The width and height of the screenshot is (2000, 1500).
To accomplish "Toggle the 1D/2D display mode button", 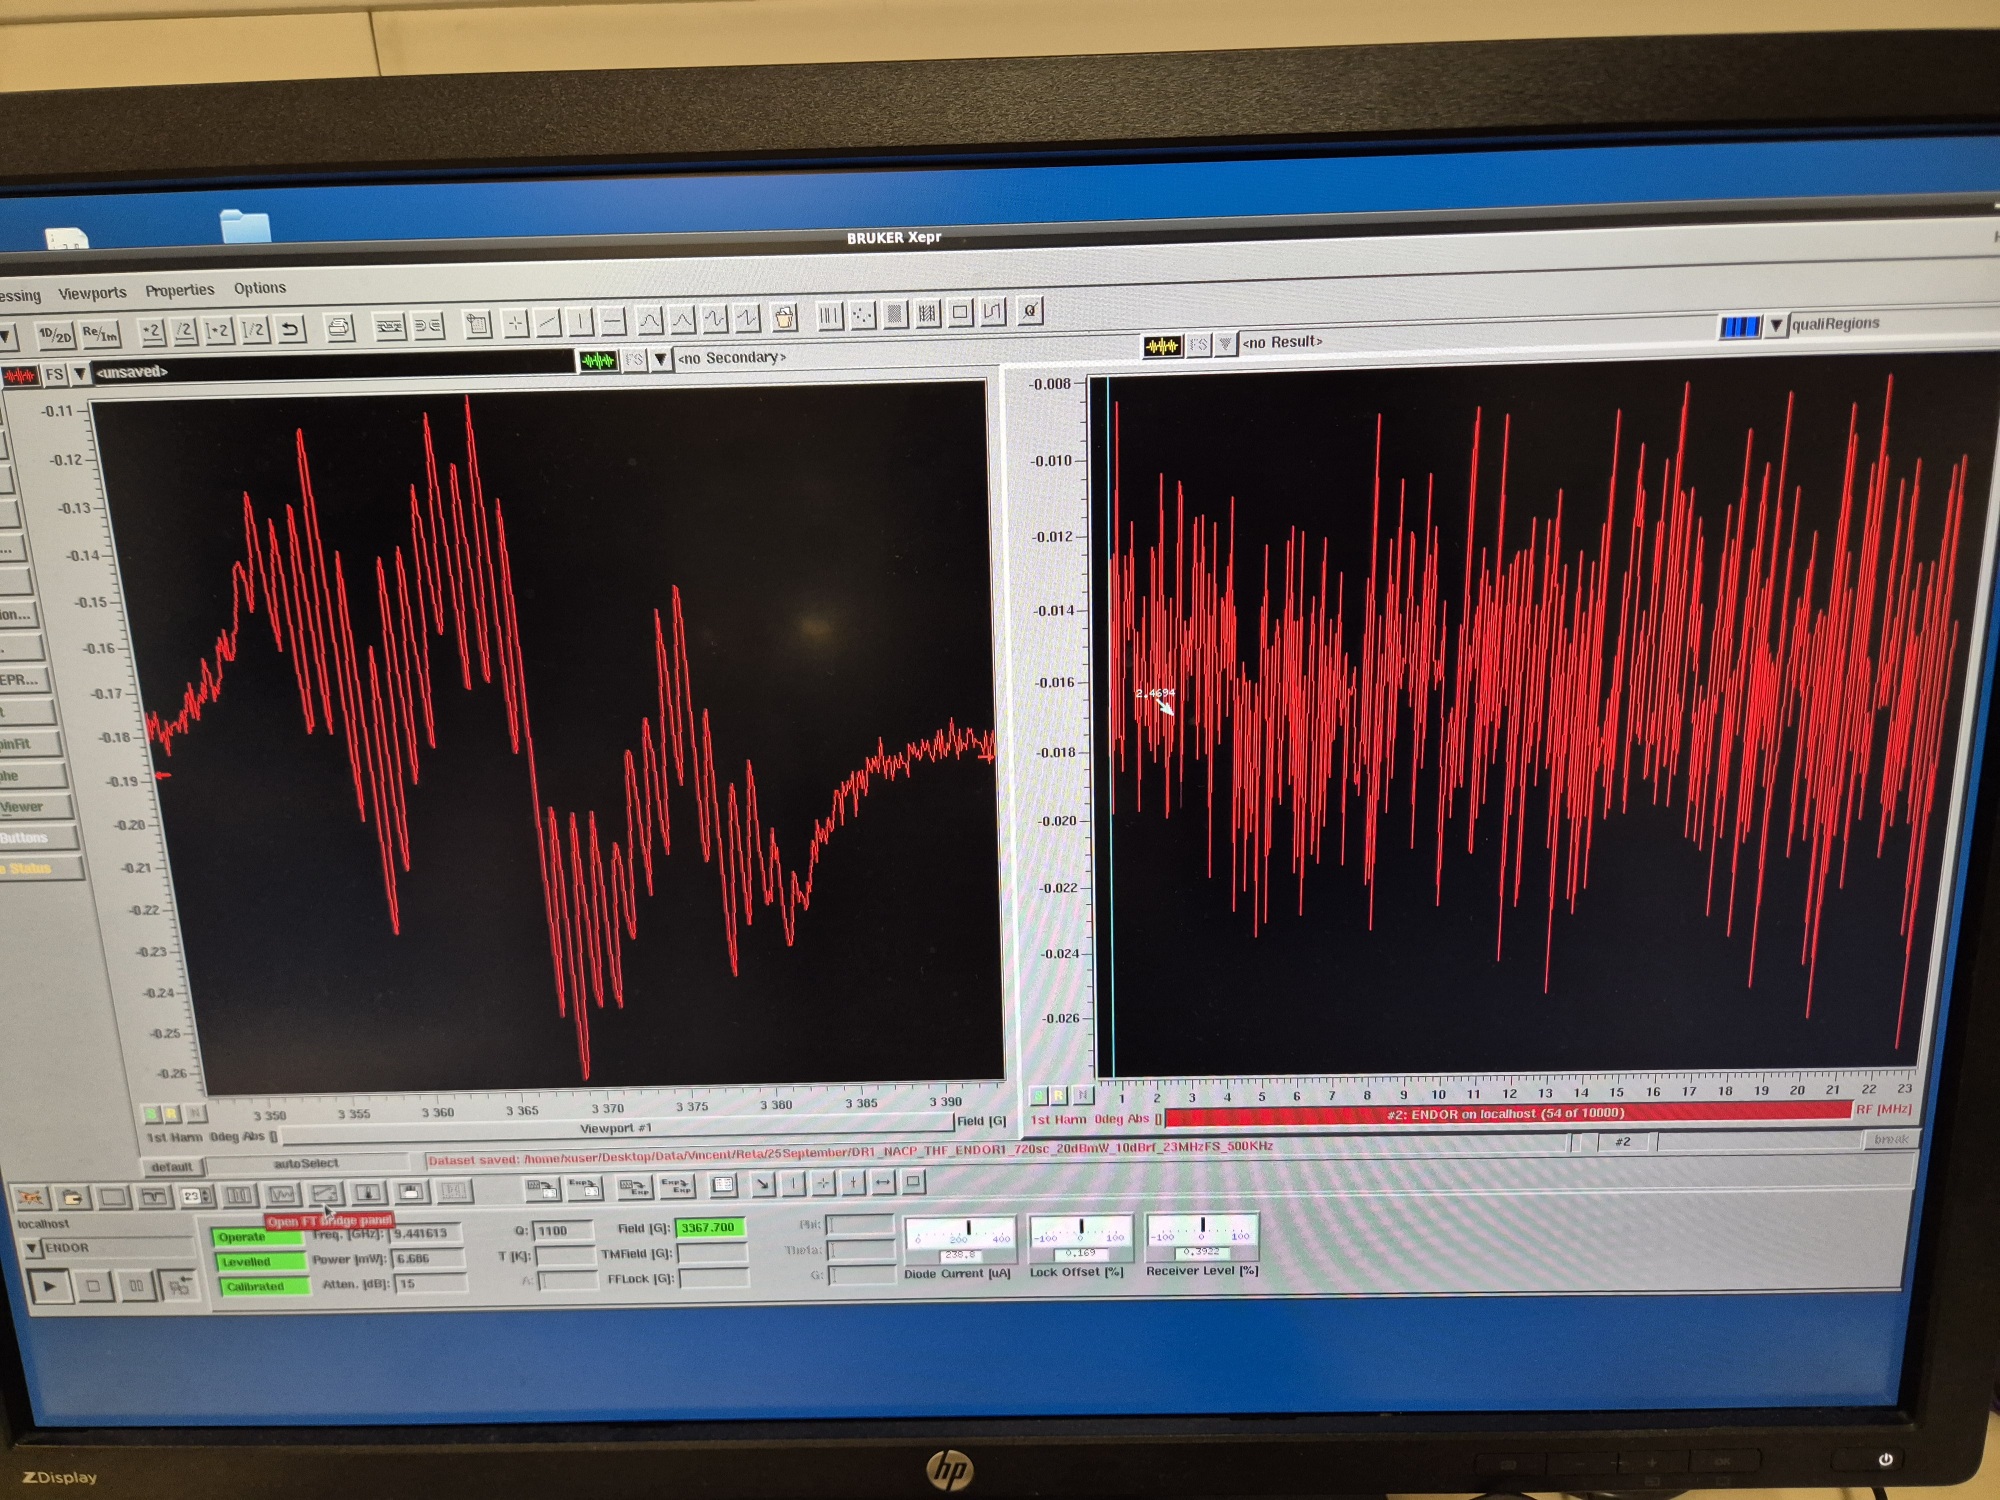I will click(x=54, y=335).
